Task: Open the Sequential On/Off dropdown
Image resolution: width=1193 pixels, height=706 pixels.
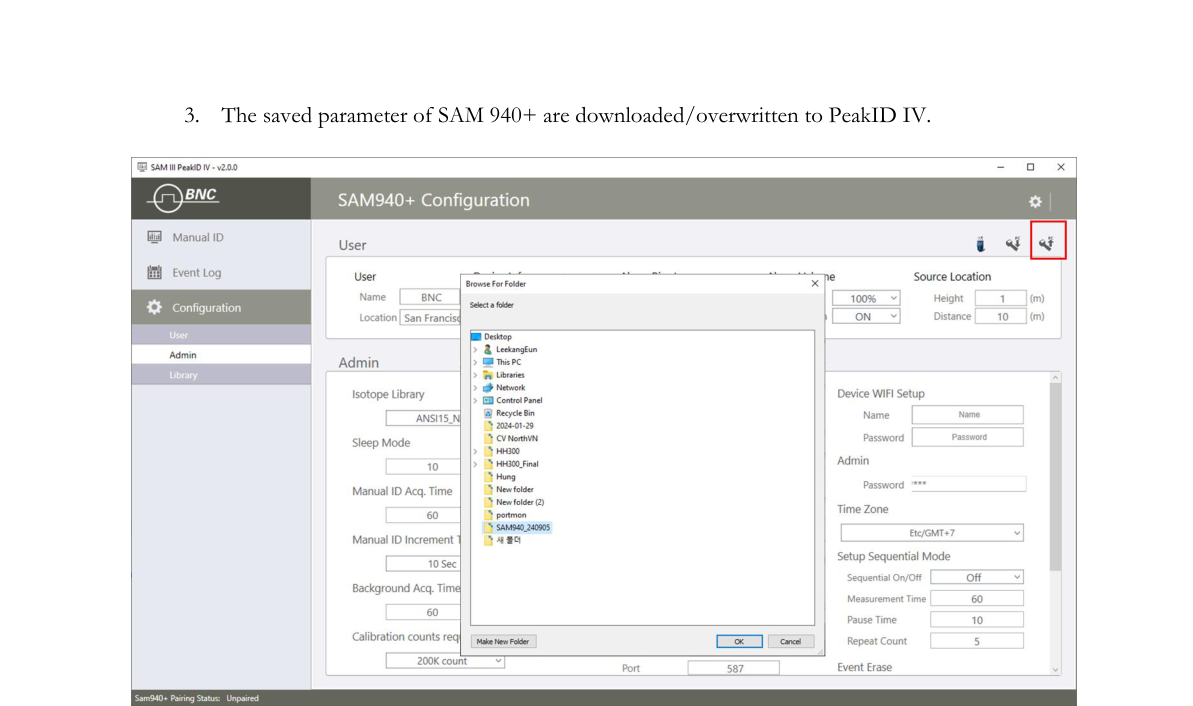Action: (x=977, y=577)
